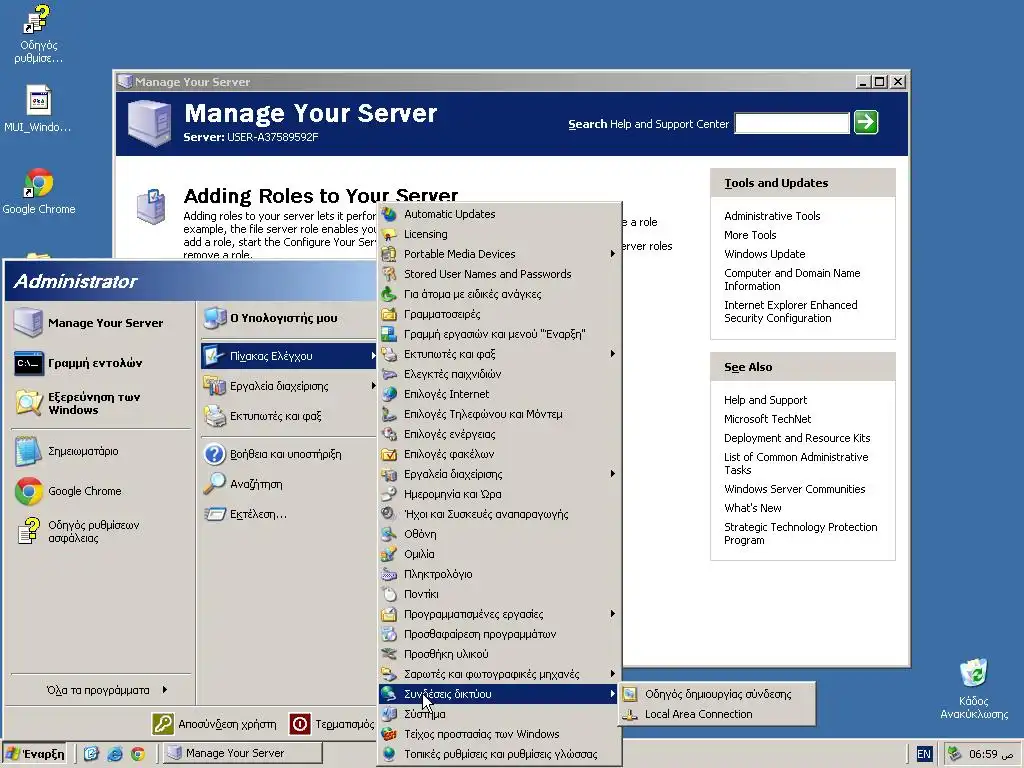Open Τοπικές ρυθμίσεις και ρυθμίσεις γλώσσας
1024x768 pixels.
(x=500, y=754)
